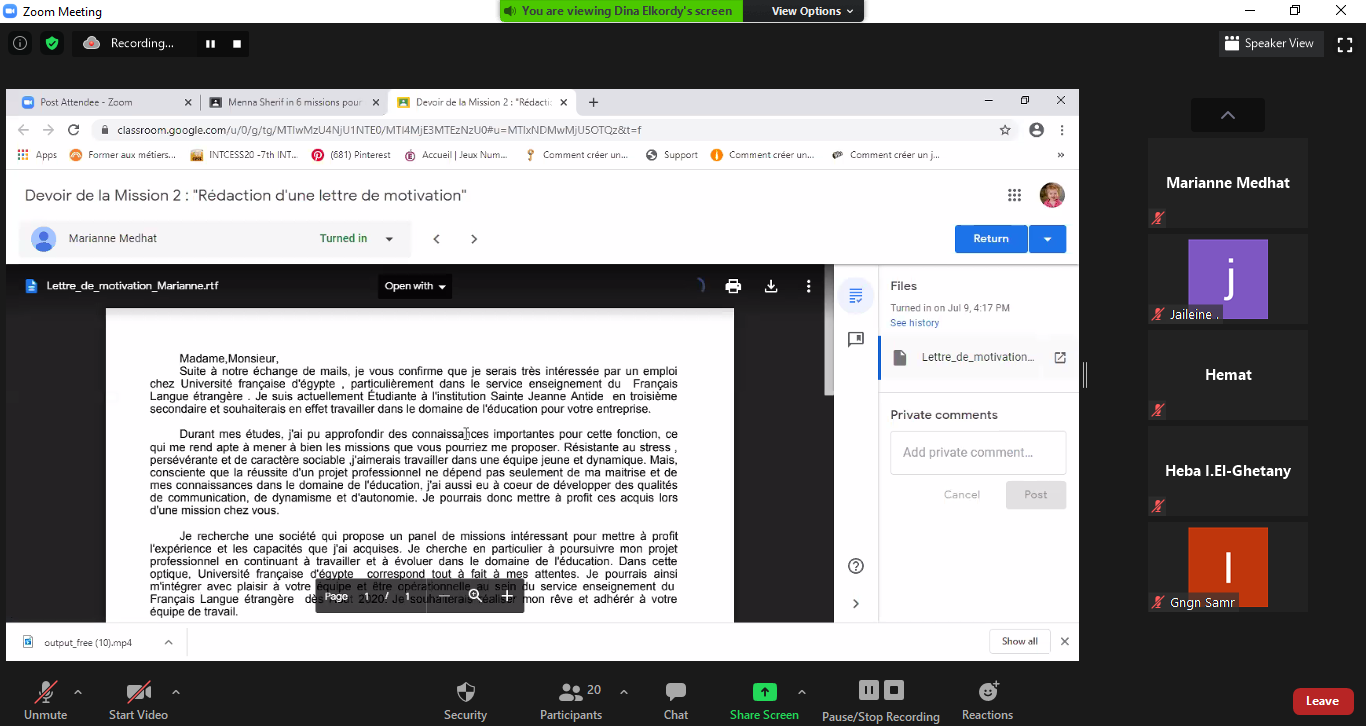Unmute the microphone
The height and width of the screenshot is (726, 1366).
[46, 692]
